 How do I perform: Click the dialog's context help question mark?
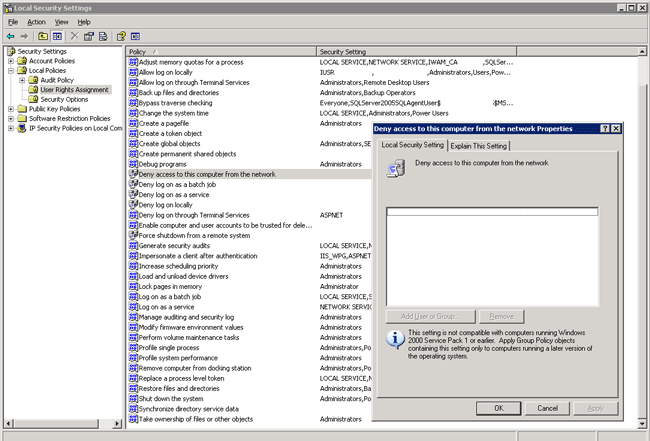[605, 129]
